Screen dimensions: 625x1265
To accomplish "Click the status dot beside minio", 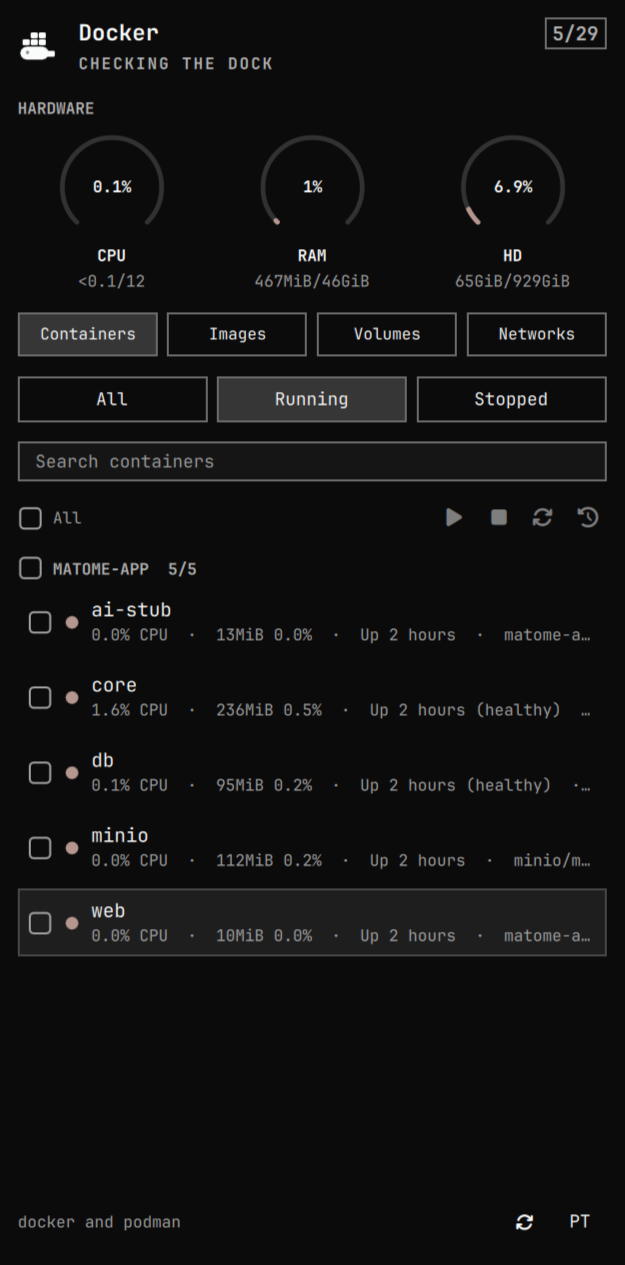I will click(72, 848).
